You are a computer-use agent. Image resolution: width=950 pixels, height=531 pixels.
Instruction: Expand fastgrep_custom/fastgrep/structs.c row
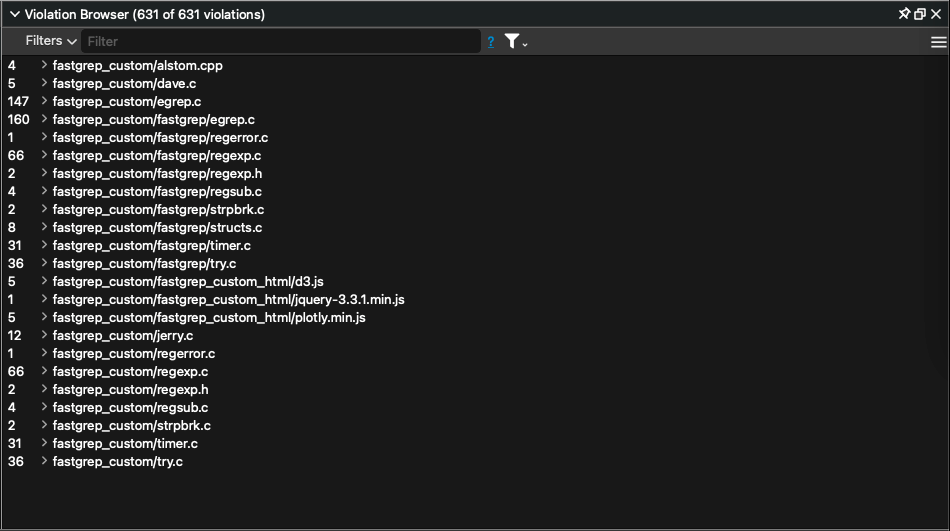[44, 227]
